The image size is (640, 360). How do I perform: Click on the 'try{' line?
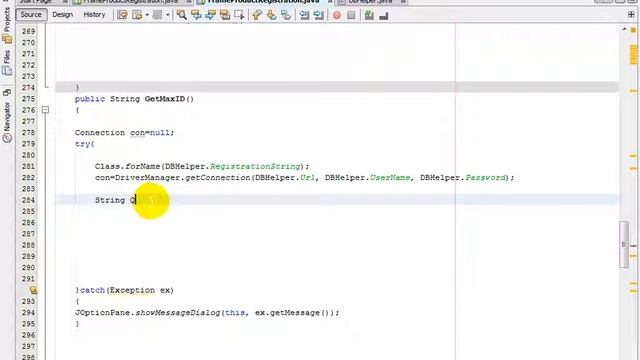84,144
